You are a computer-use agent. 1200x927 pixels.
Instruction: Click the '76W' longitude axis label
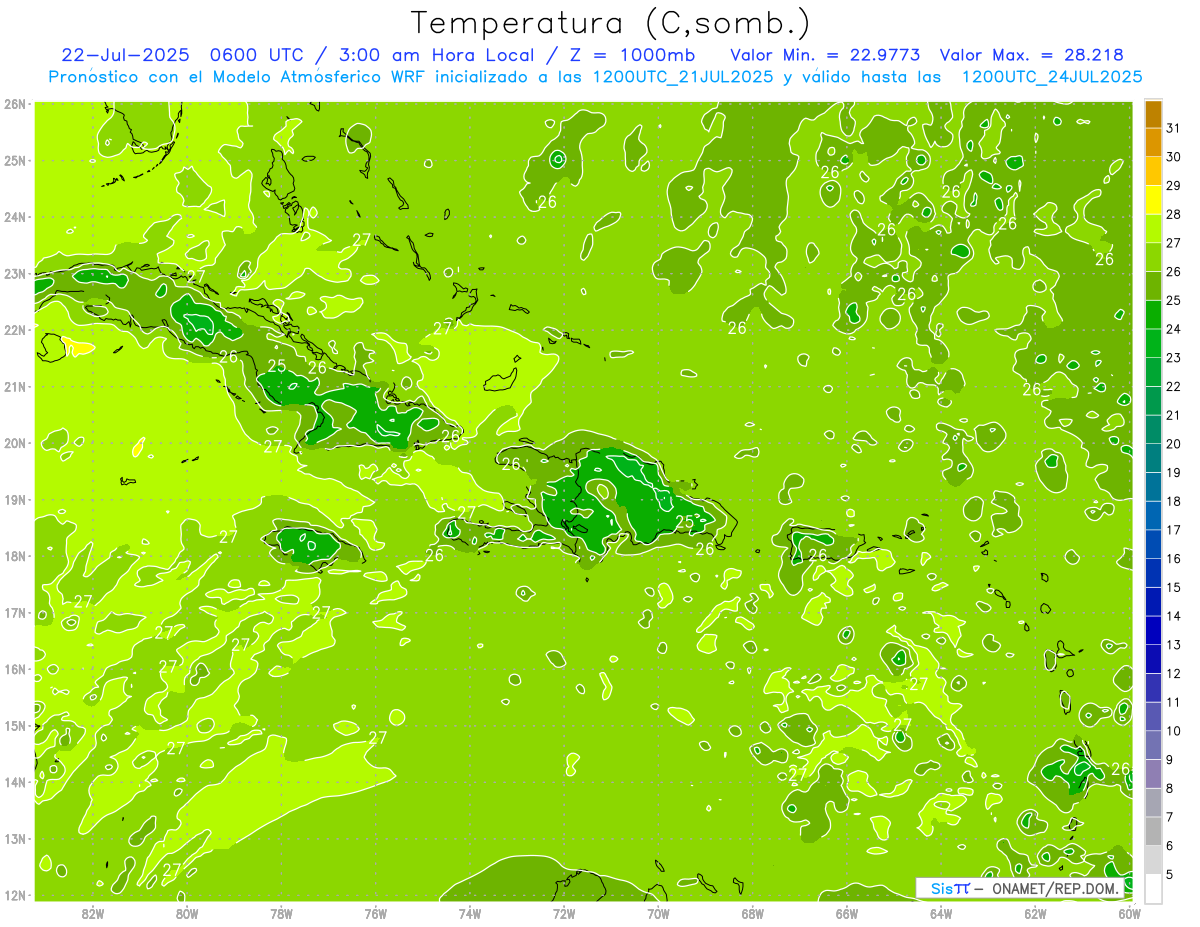point(376,913)
